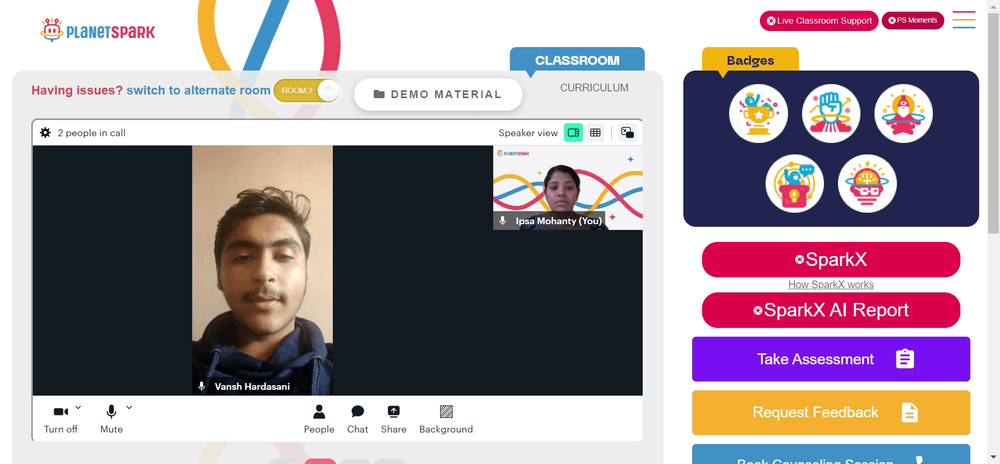Expand the microphone options chevron
The image size is (1000, 464).
(x=129, y=407)
